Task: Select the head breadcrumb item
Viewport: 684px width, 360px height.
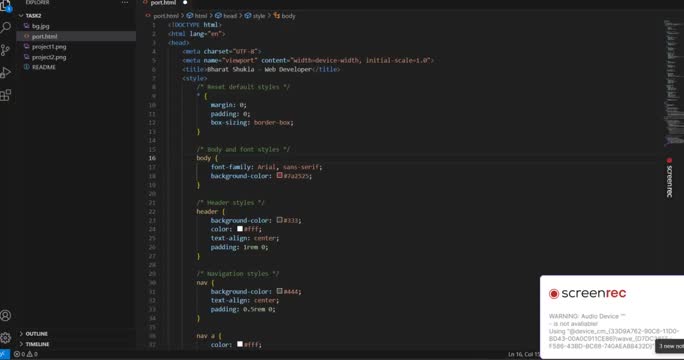Action: coord(226,16)
